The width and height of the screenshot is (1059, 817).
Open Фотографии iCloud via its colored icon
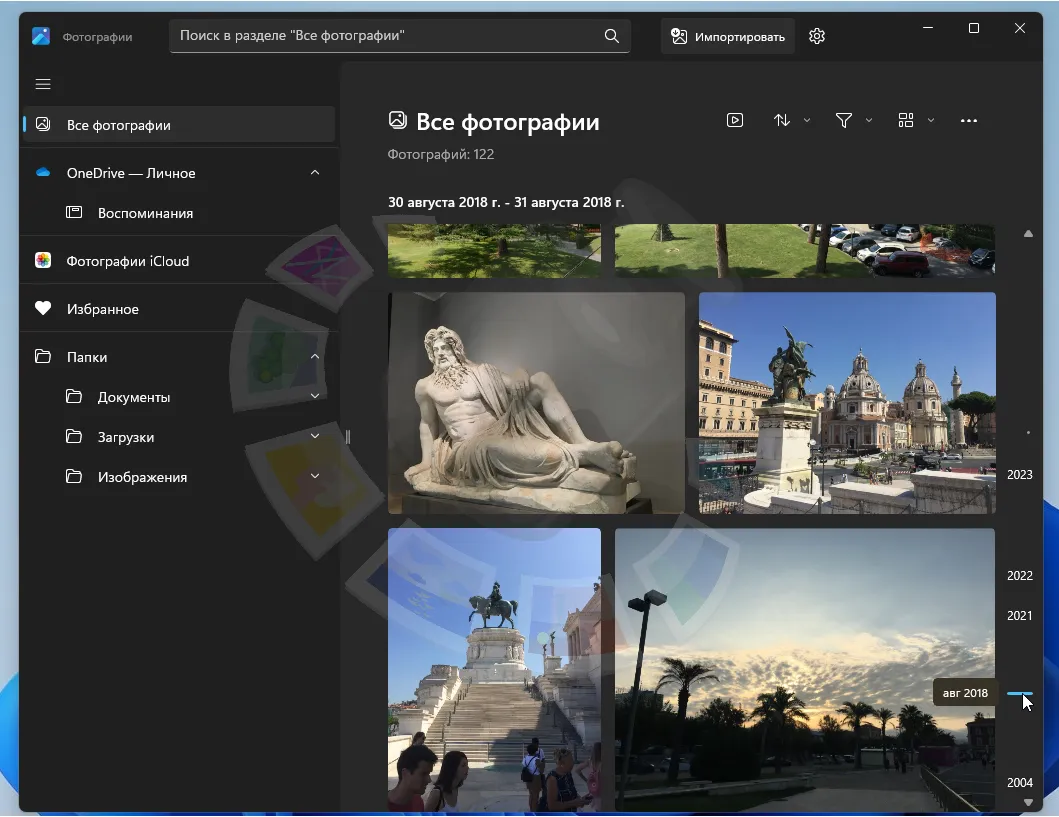point(42,260)
